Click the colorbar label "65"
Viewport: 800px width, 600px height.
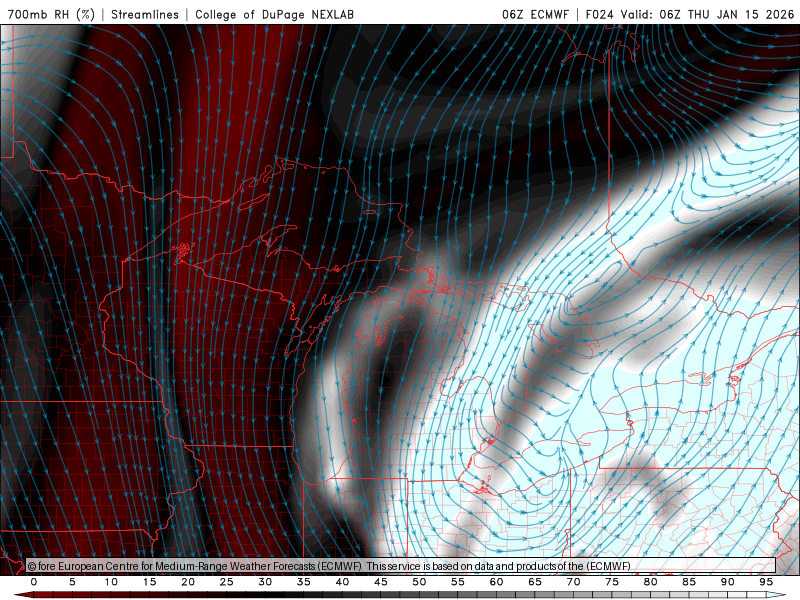click(535, 582)
